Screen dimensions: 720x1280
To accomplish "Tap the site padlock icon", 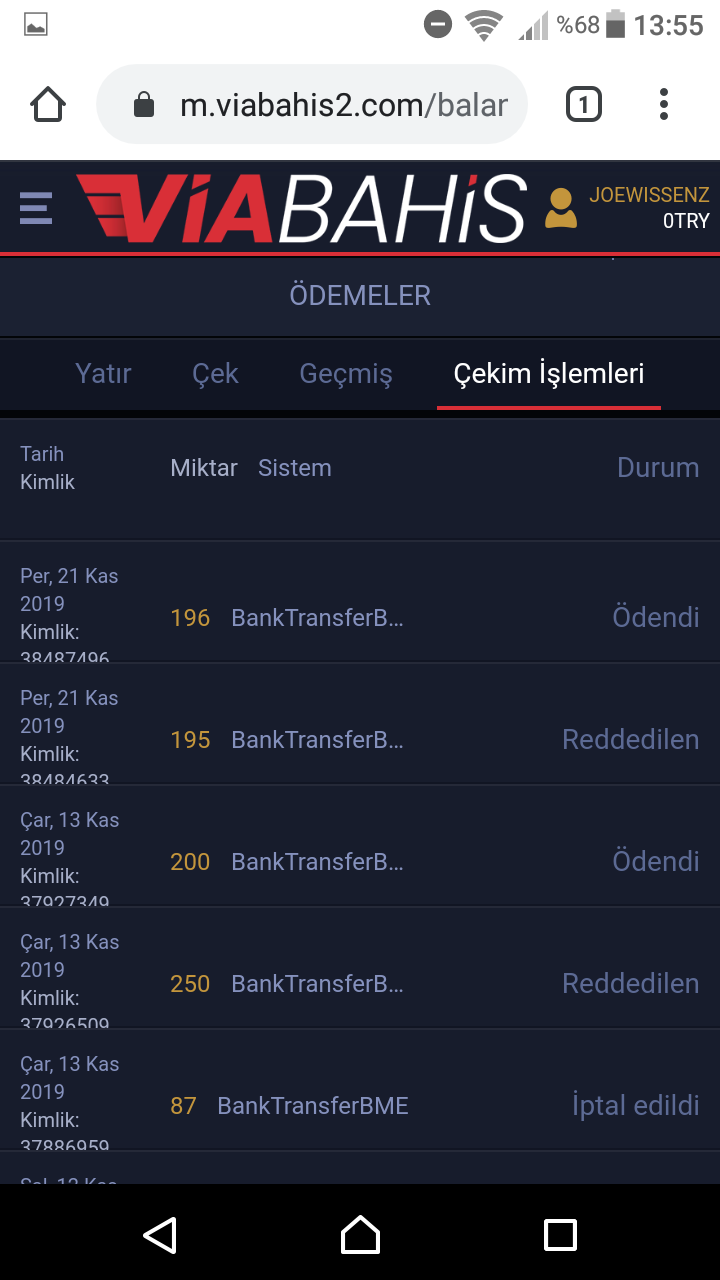I will pos(144,105).
